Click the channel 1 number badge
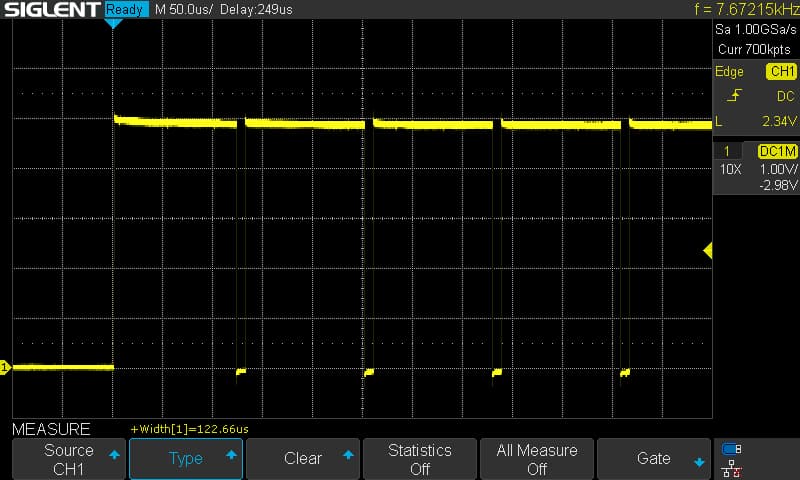This screenshot has width=800, height=480. pyautogui.click(x=727, y=151)
